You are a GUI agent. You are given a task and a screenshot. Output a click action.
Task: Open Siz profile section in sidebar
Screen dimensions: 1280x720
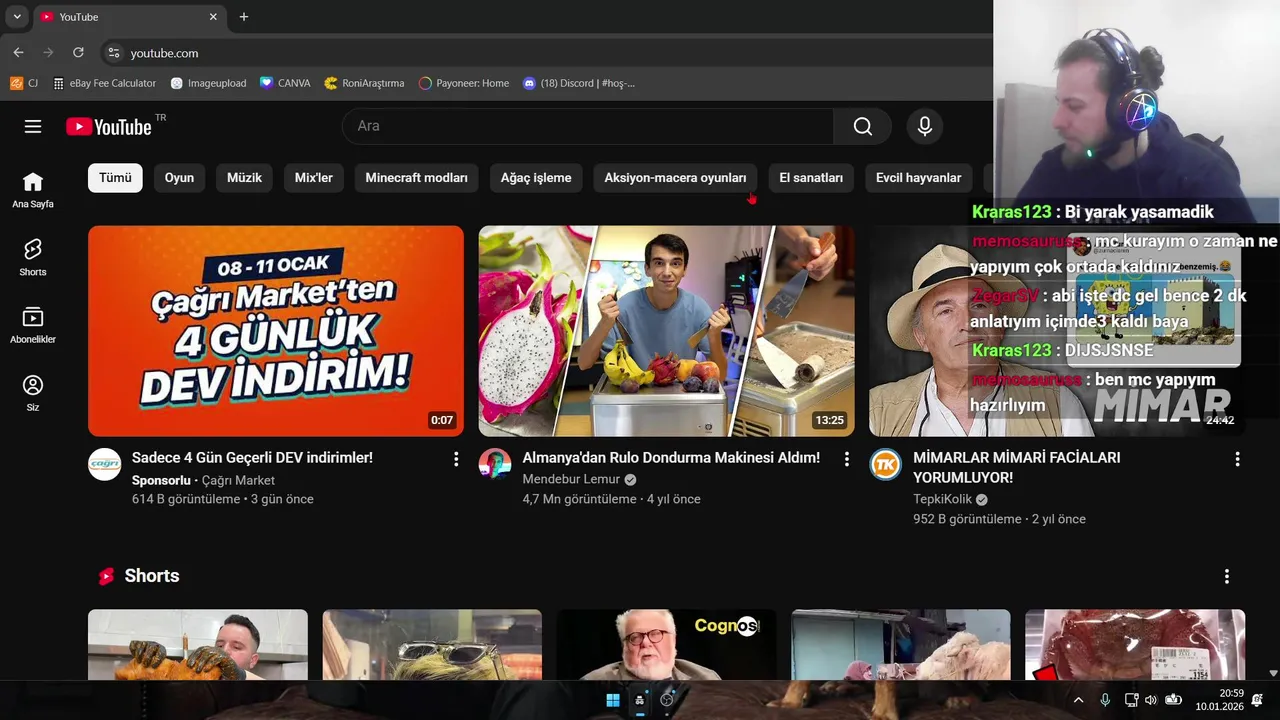[33, 394]
